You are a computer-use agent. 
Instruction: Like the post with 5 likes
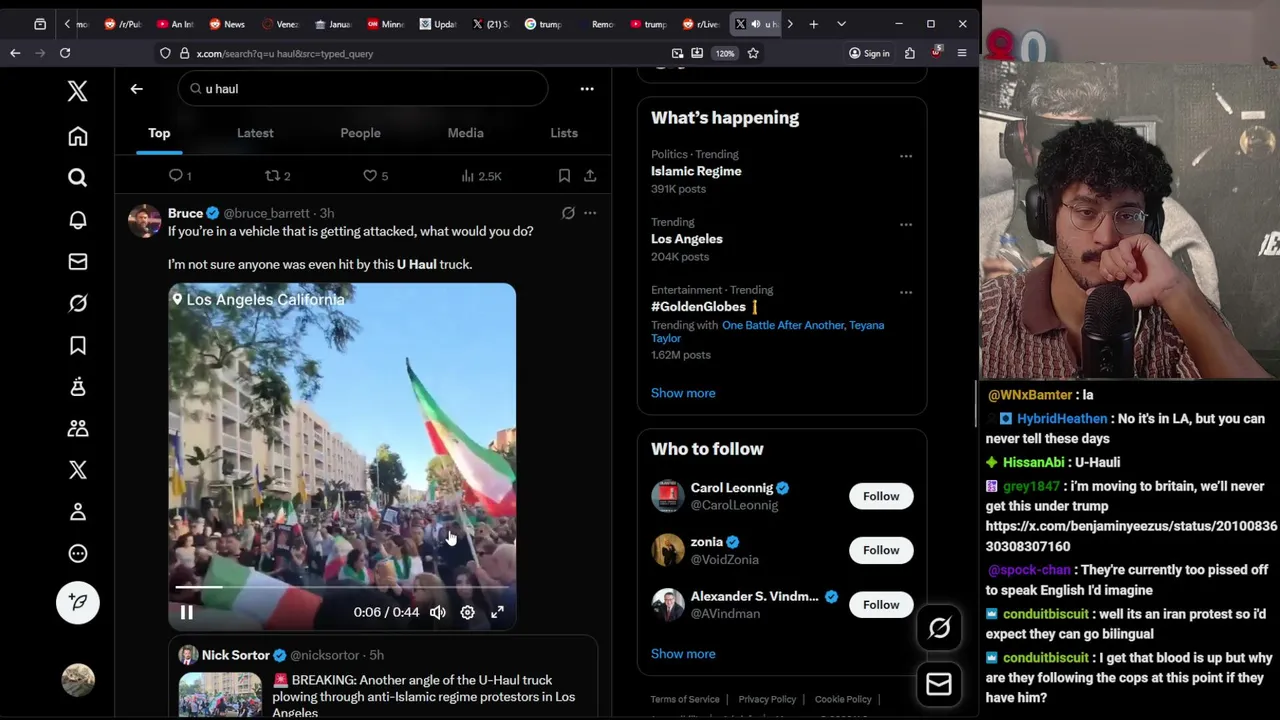tap(375, 176)
